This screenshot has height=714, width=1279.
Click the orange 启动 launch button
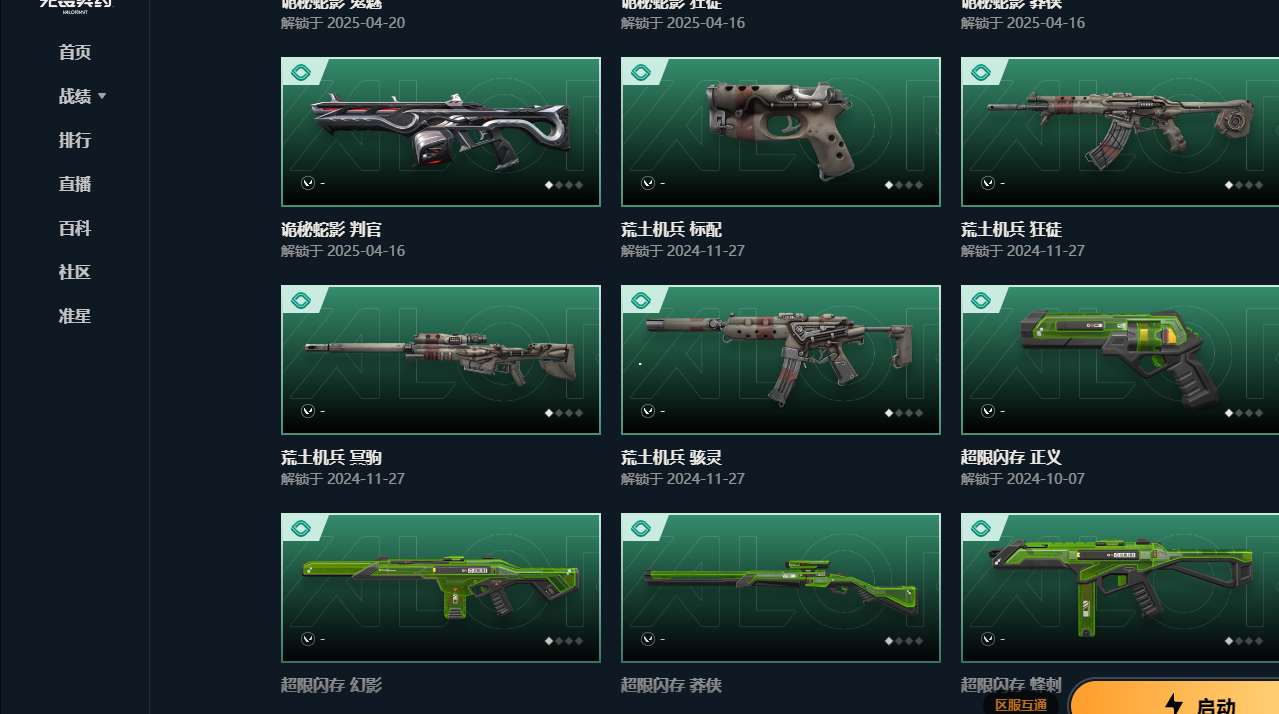1174,697
